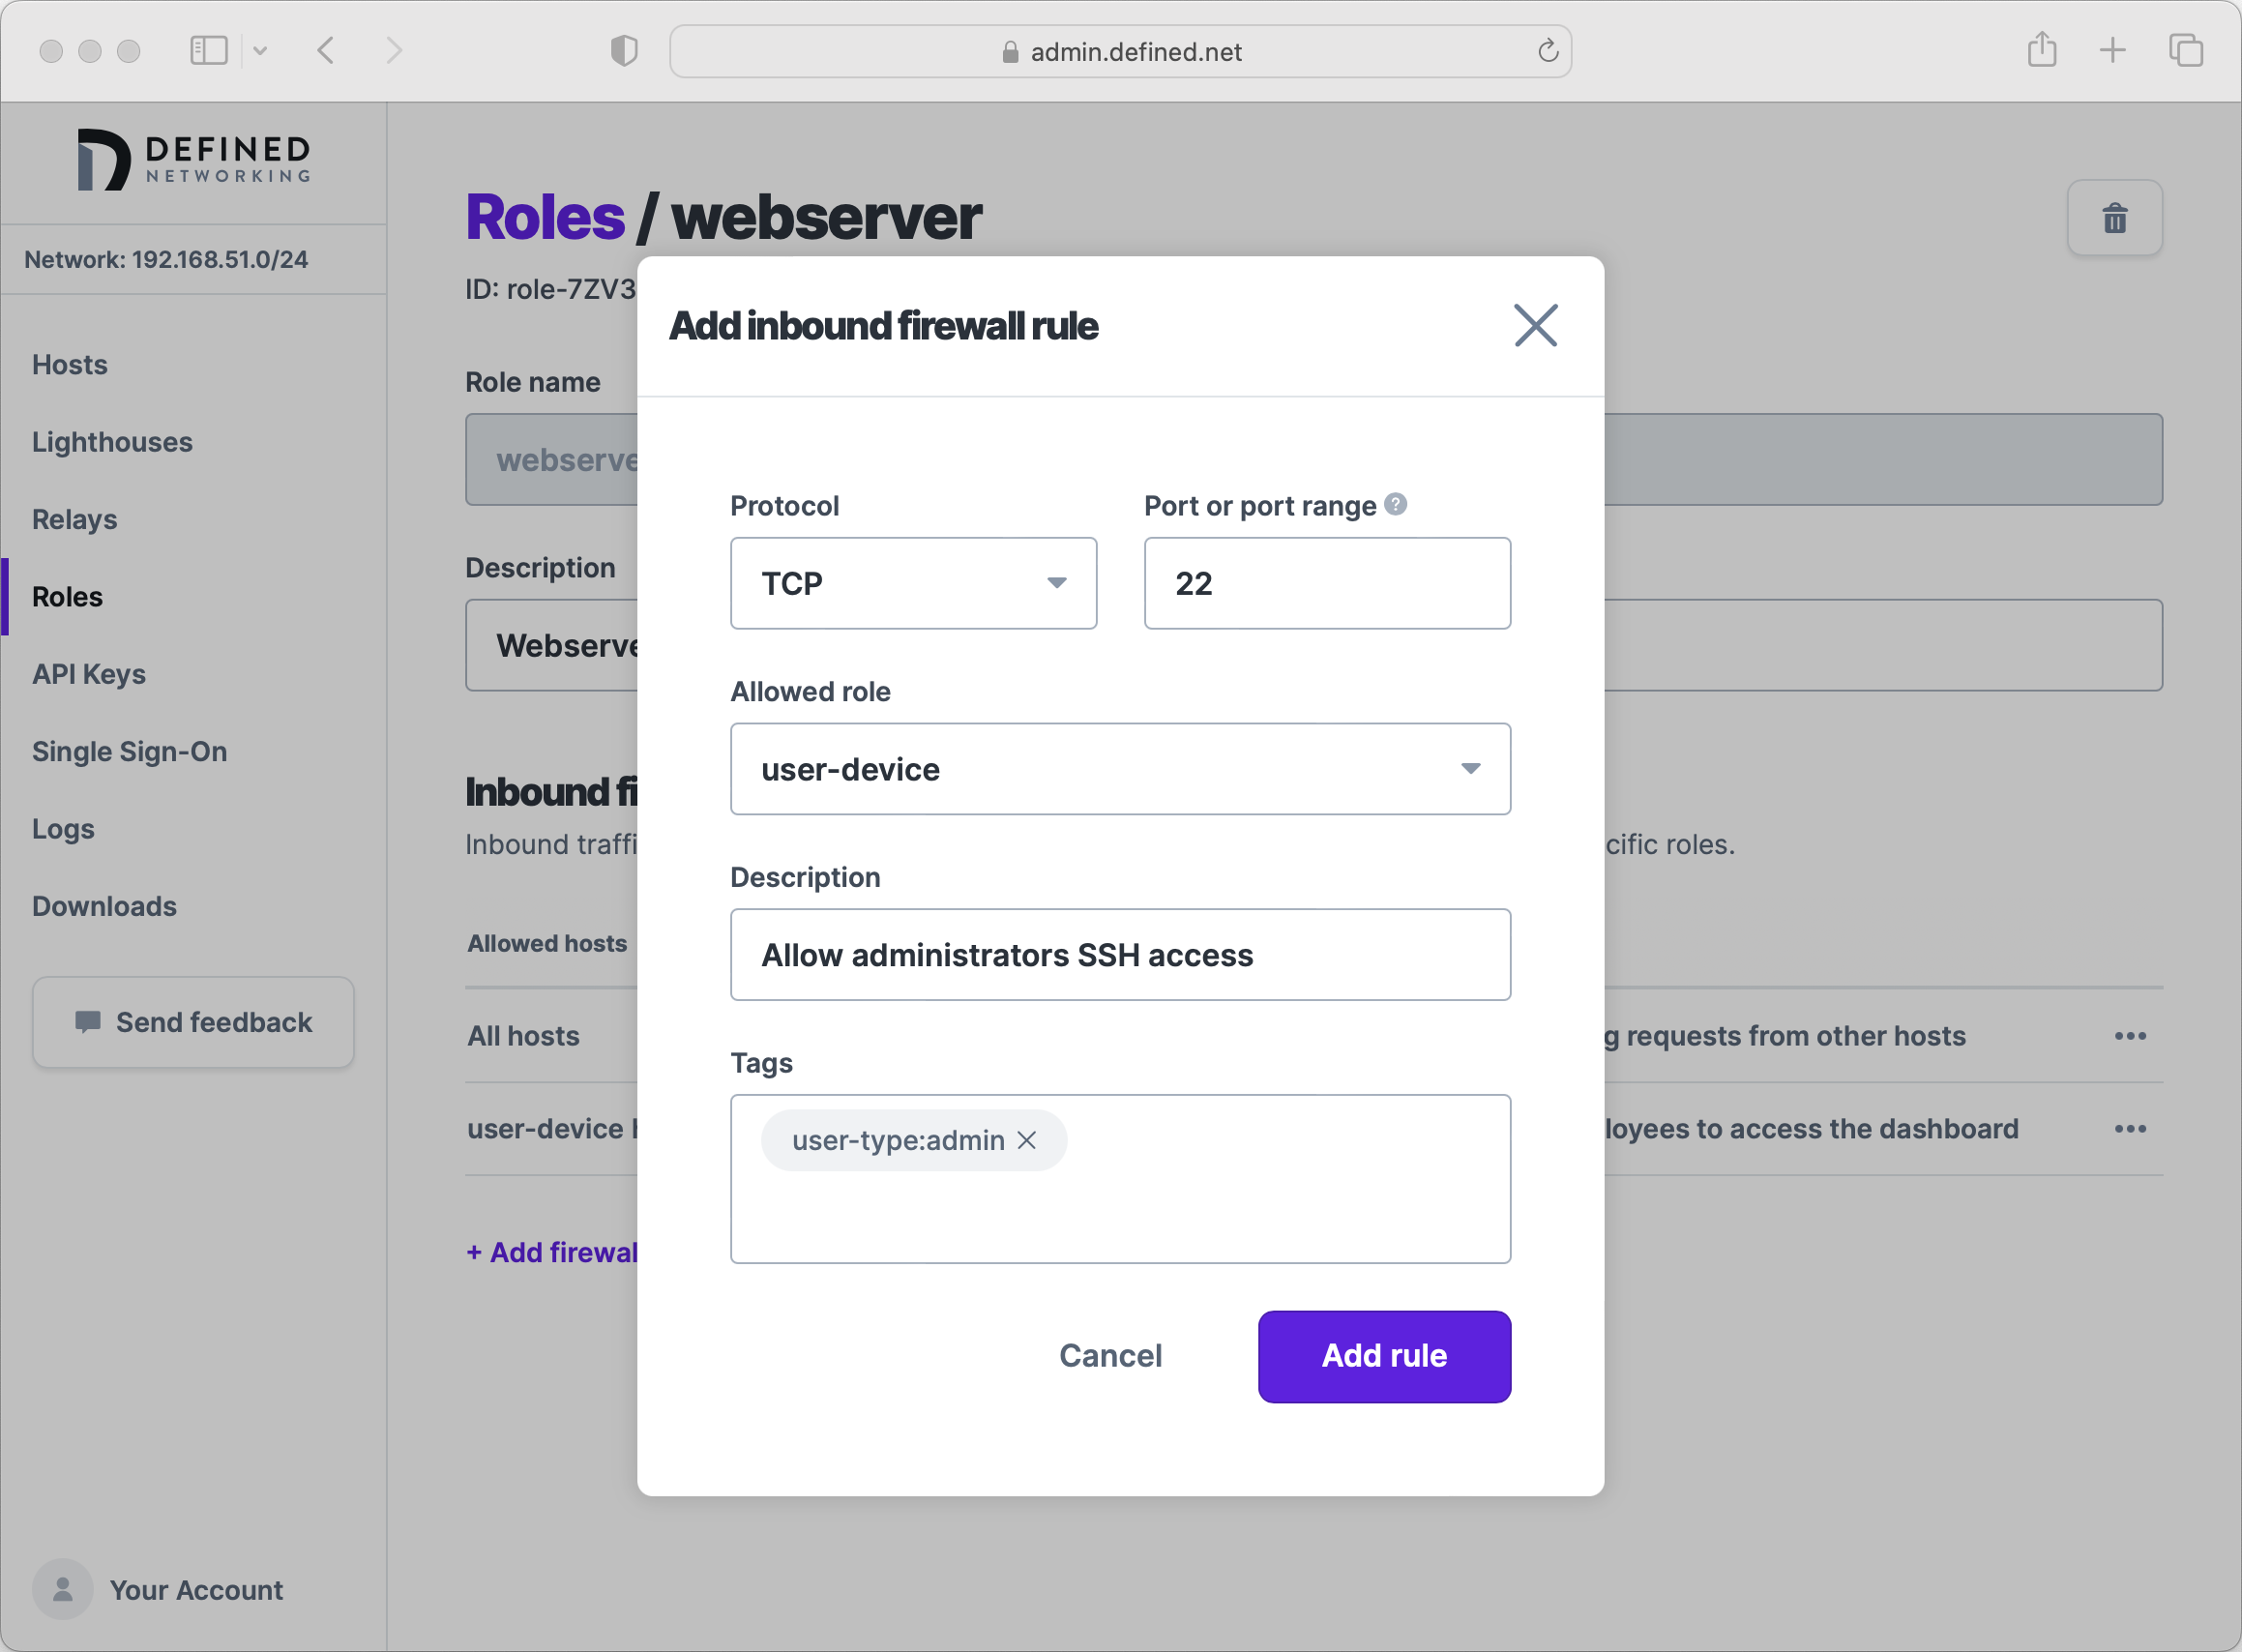Open the browser share menu
The image size is (2242, 1652).
(2041, 50)
